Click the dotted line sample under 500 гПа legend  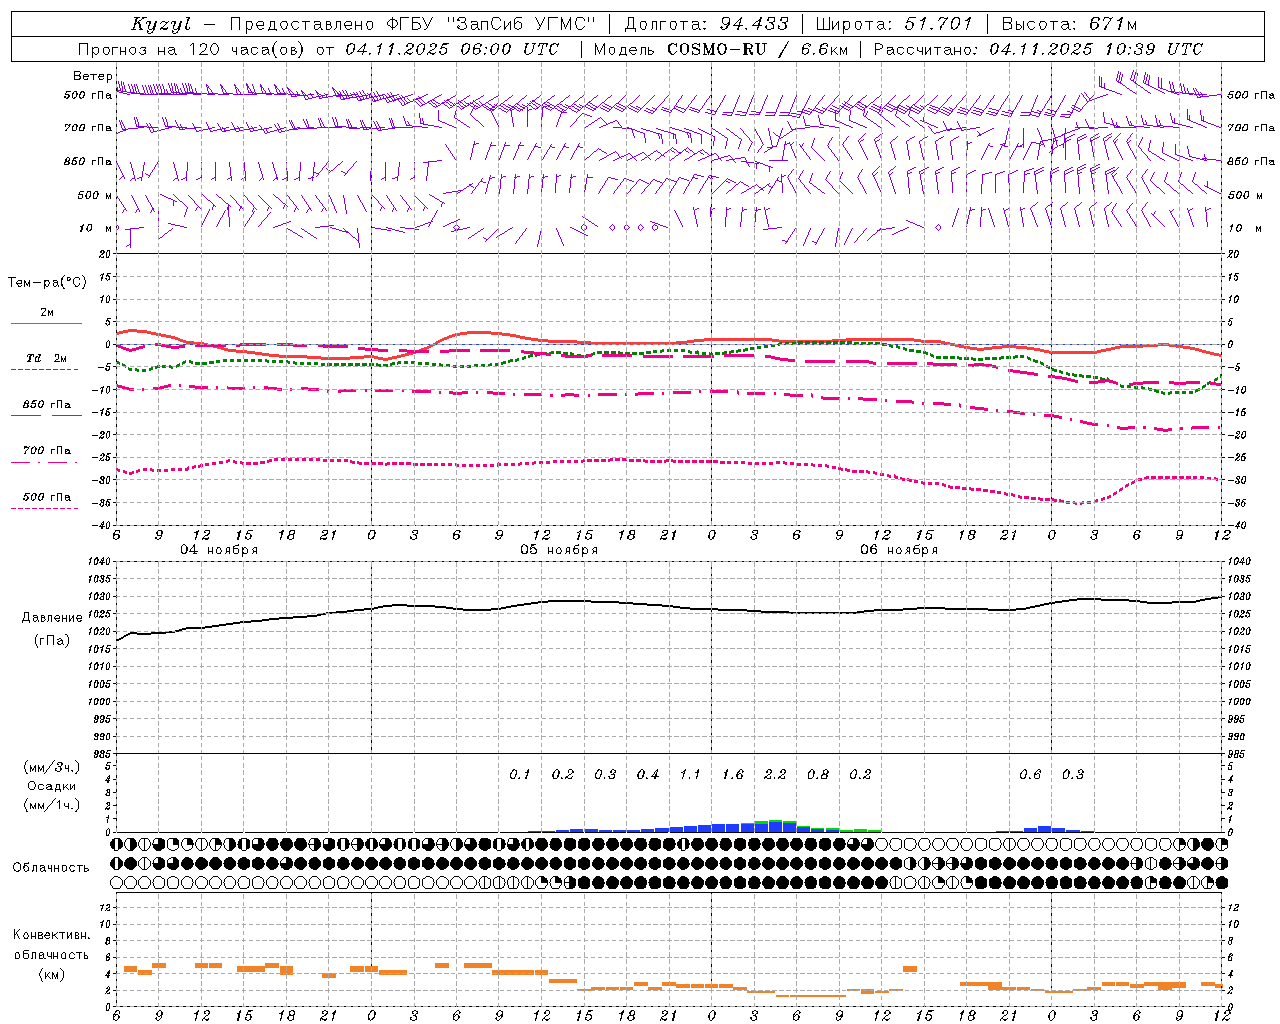click(44, 508)
